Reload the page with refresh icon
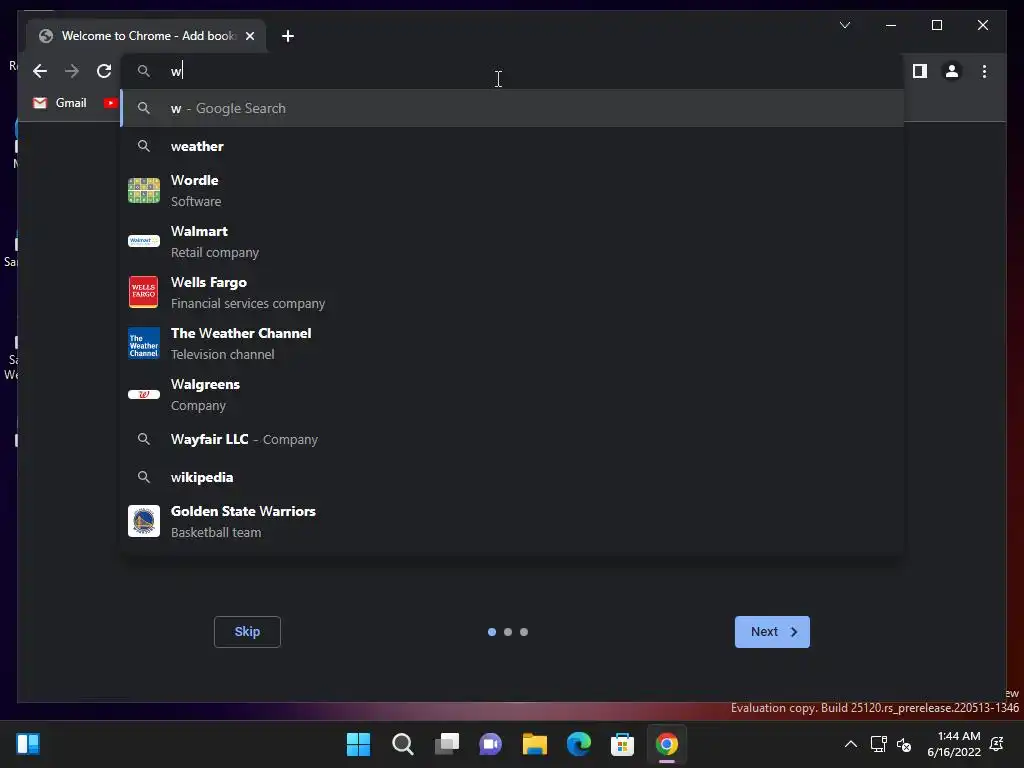The height and width of the screenshot is (768, 1024). click(104, 71)
